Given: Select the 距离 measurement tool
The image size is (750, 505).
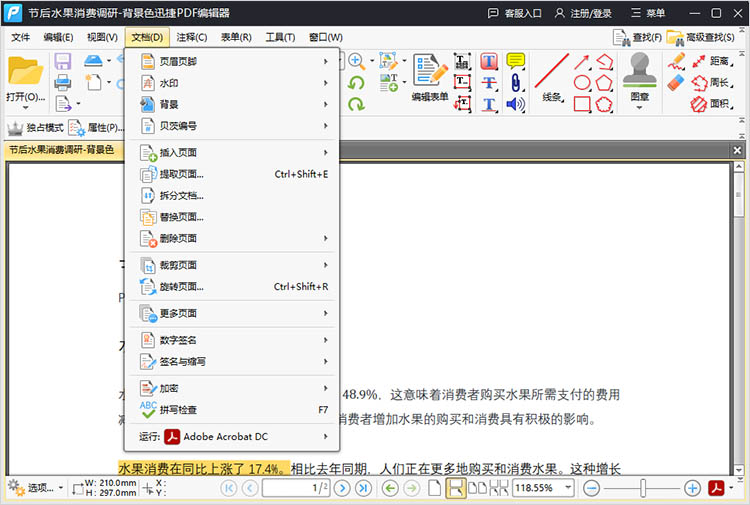Looking at the screenshot, I should (x=713, y=61).
